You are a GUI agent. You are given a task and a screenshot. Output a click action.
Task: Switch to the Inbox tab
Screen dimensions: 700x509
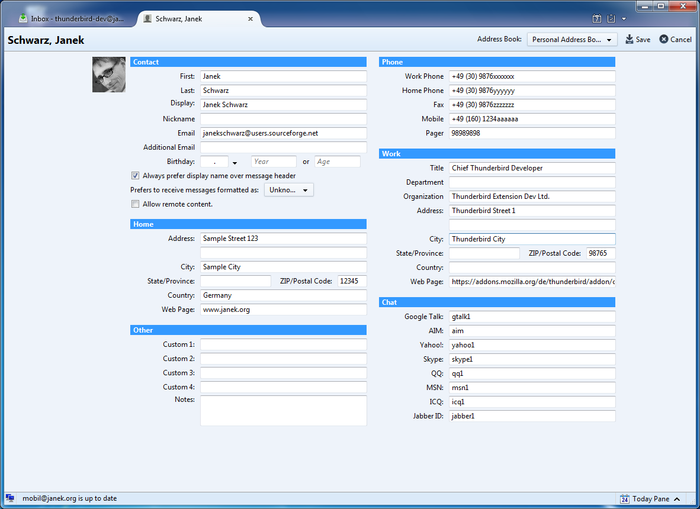tap(71, 19)
